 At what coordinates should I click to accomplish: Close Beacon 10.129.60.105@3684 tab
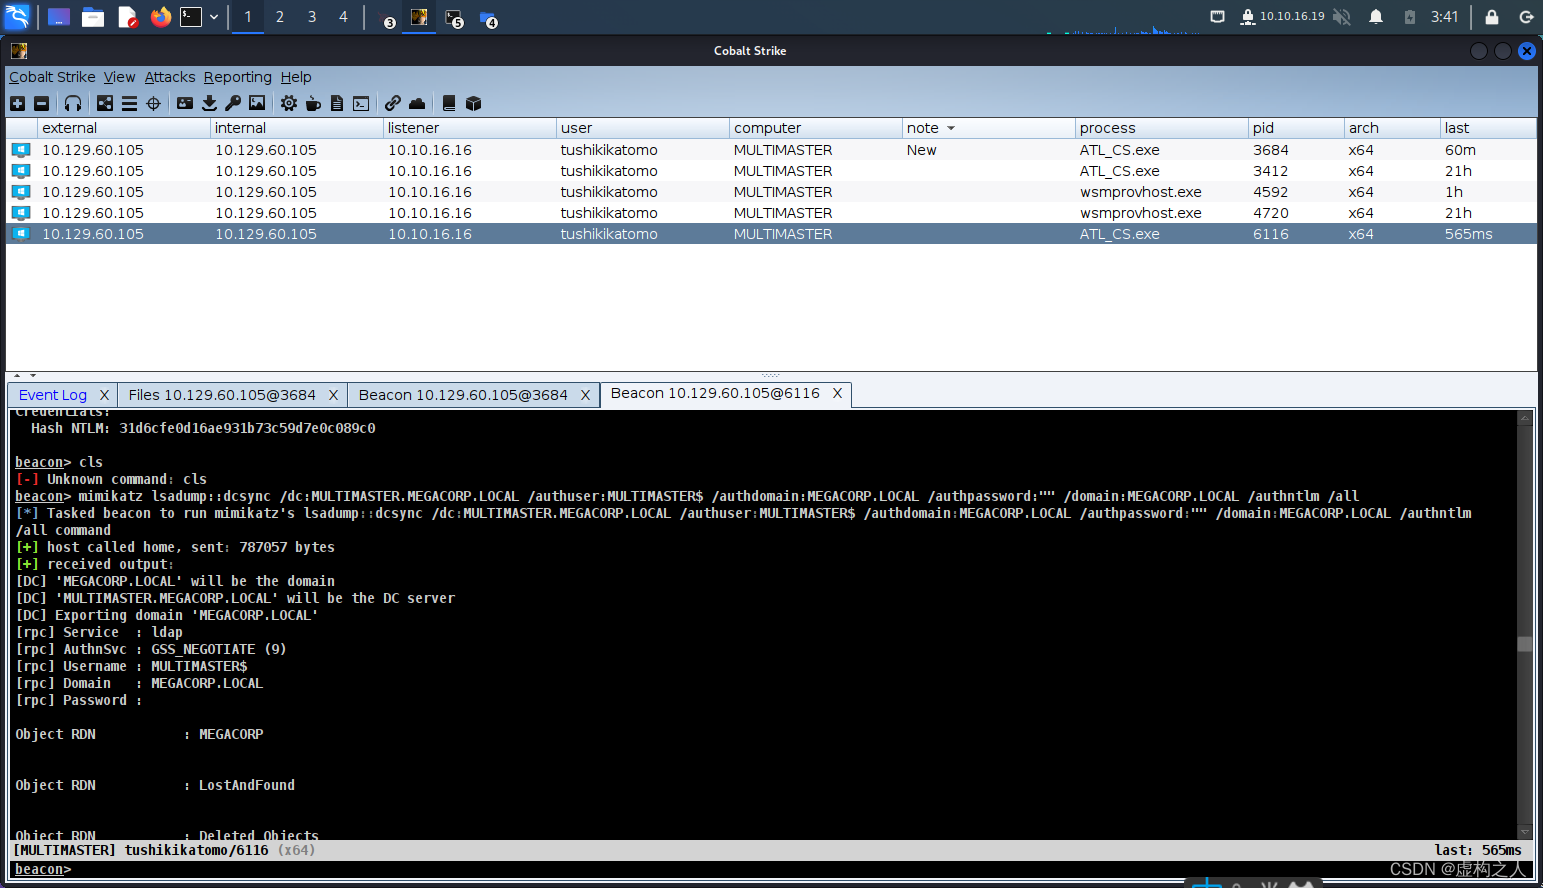586,395
